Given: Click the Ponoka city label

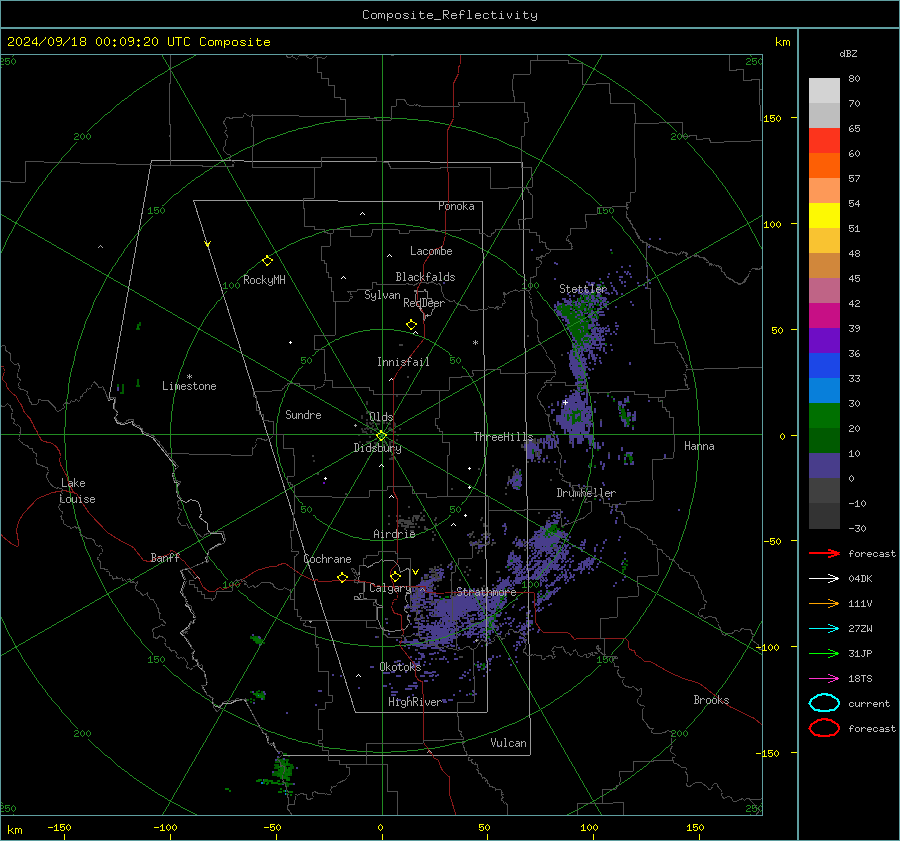Looking at the screenshot, I should [456, 206].
